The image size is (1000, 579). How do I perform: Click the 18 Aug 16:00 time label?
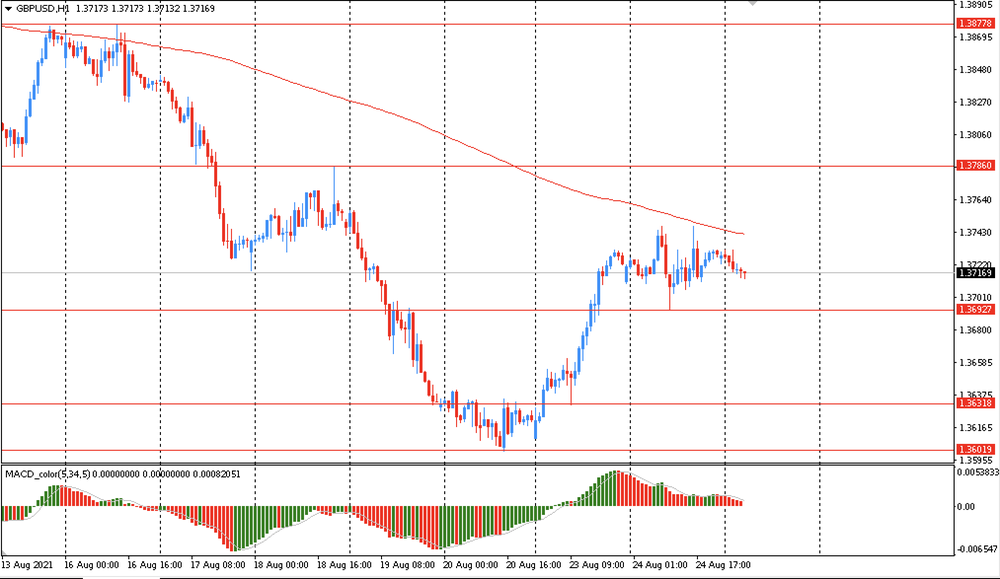click(x=344, y=565)
